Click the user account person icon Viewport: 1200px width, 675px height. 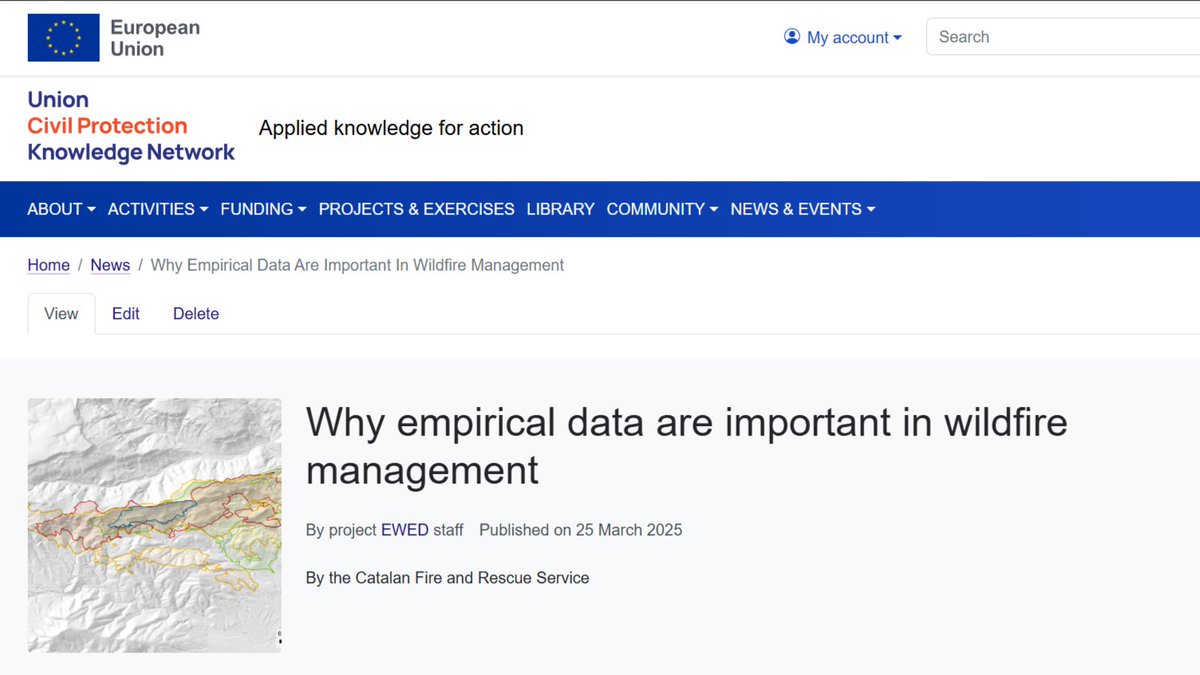click(792, 37)
